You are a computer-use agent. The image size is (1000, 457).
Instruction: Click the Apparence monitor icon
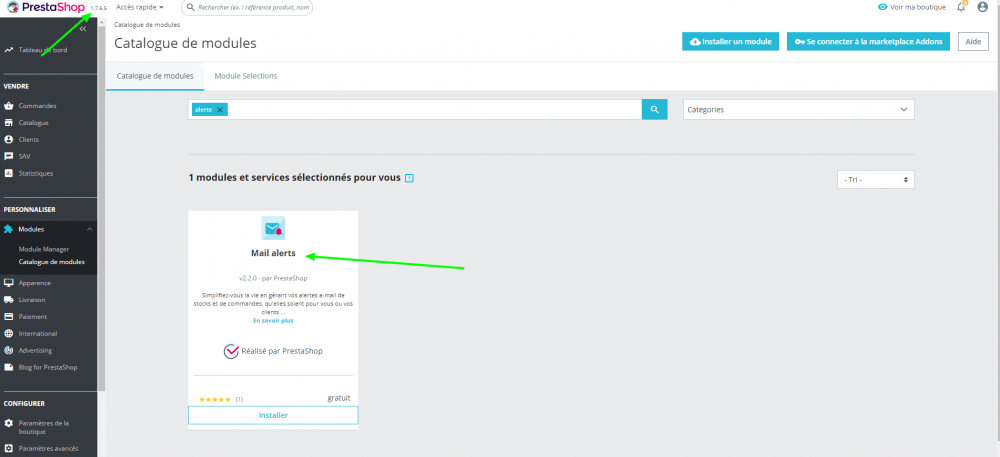coord(9,283)
